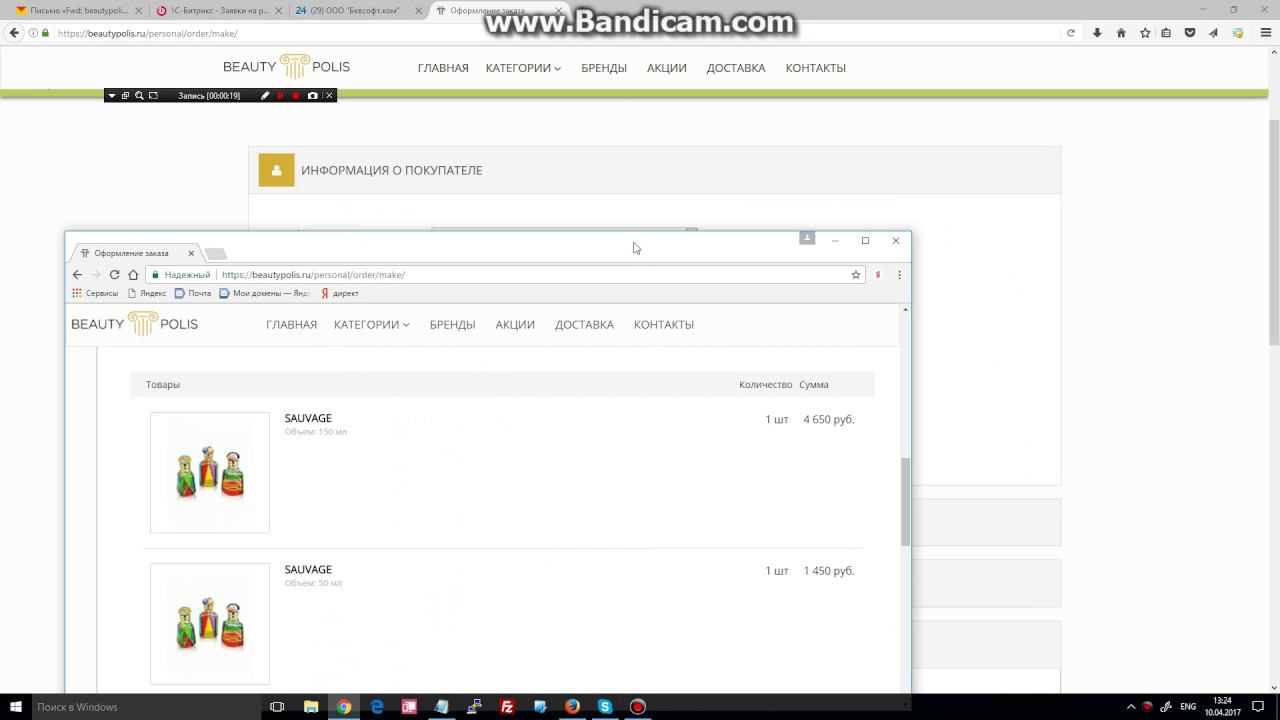This screenshot has height=720, width=1280.
Task: Open БРЕНДЫ in the Firefox page
Action: pos(604,68)
